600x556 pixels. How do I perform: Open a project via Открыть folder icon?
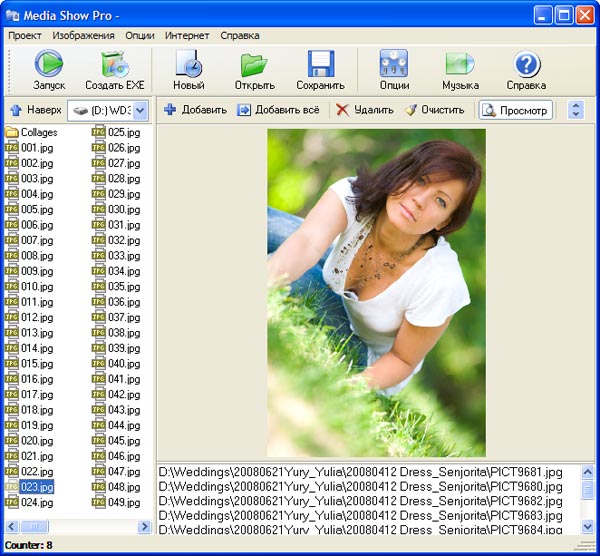[254, 69]
